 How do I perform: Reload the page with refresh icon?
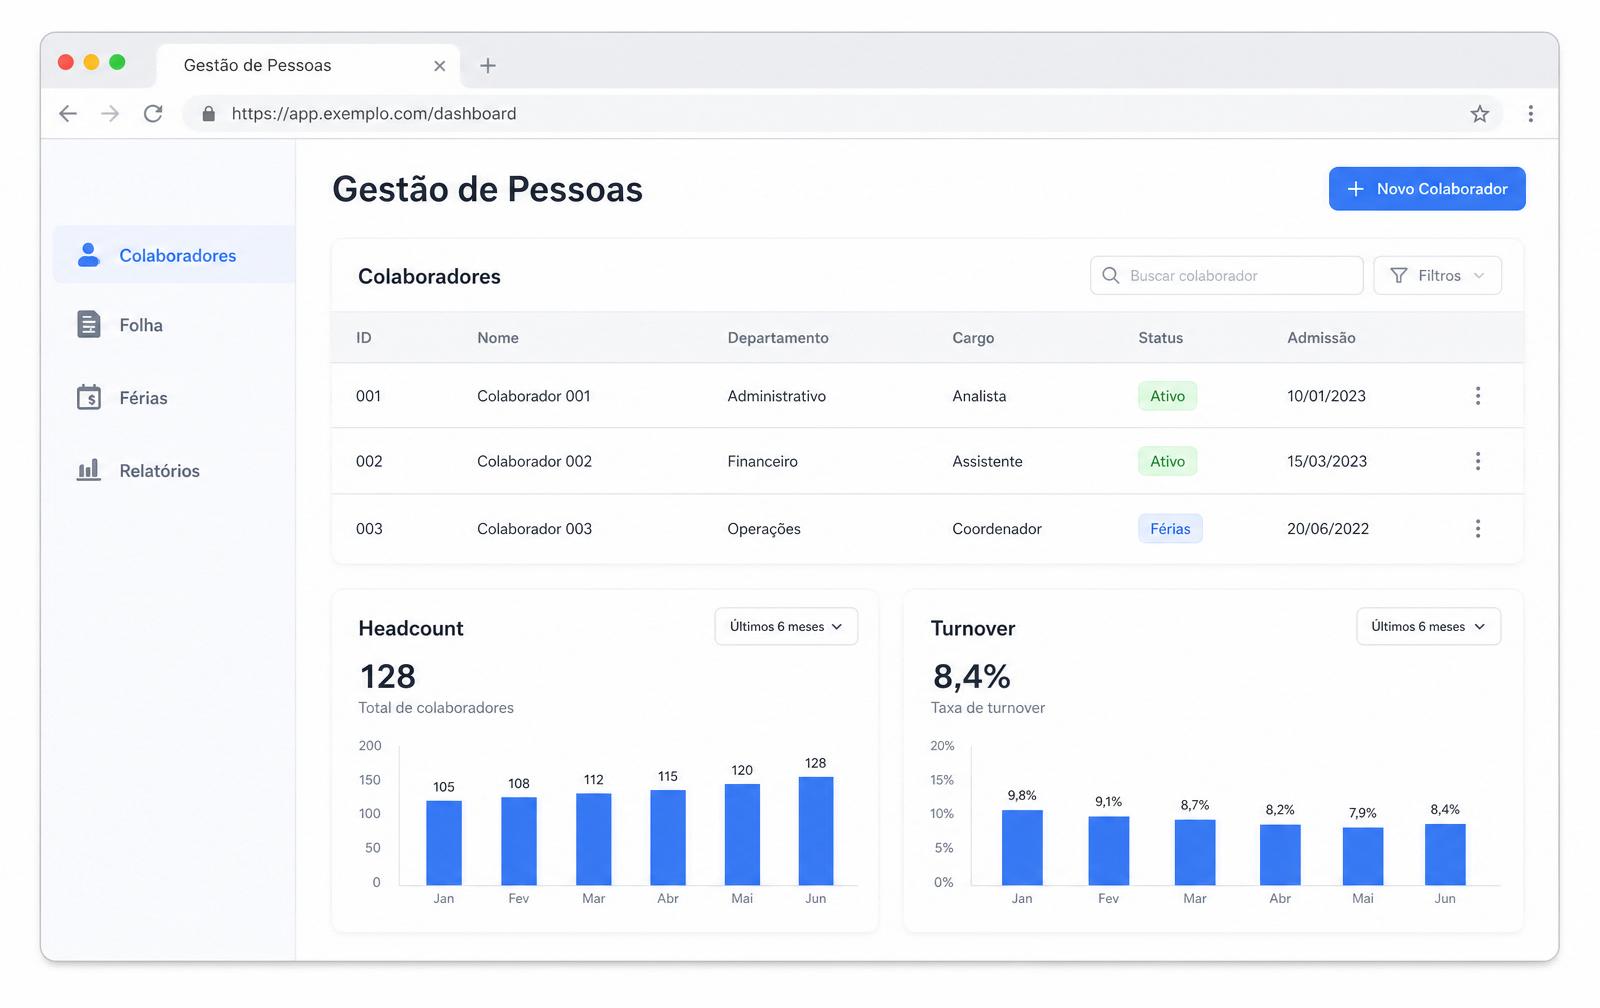[153, 114]
